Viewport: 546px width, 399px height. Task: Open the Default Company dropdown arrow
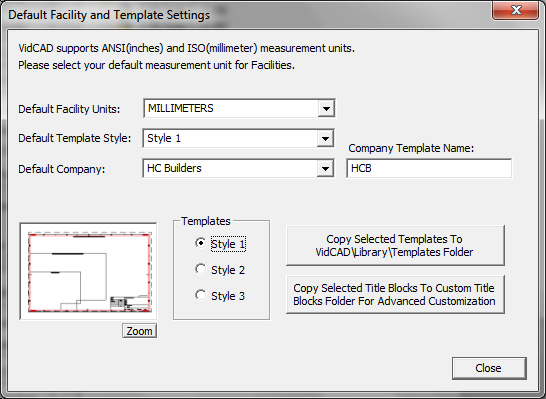(325, 169)
